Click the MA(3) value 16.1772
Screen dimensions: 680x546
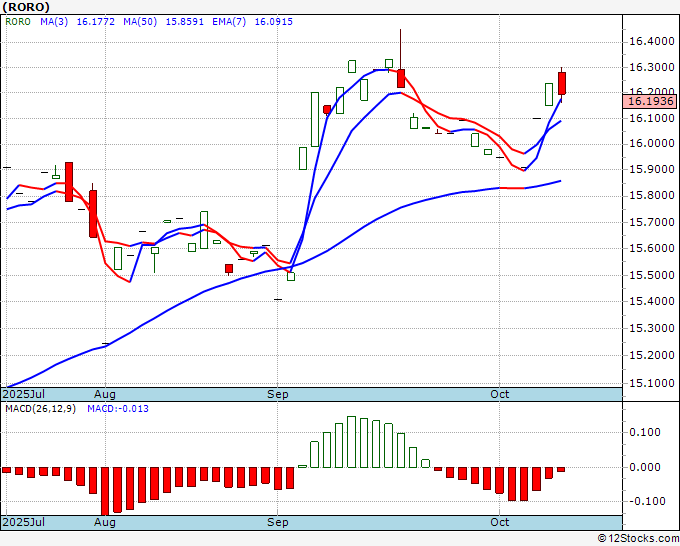pyautogui.click(x=95, y=22)
